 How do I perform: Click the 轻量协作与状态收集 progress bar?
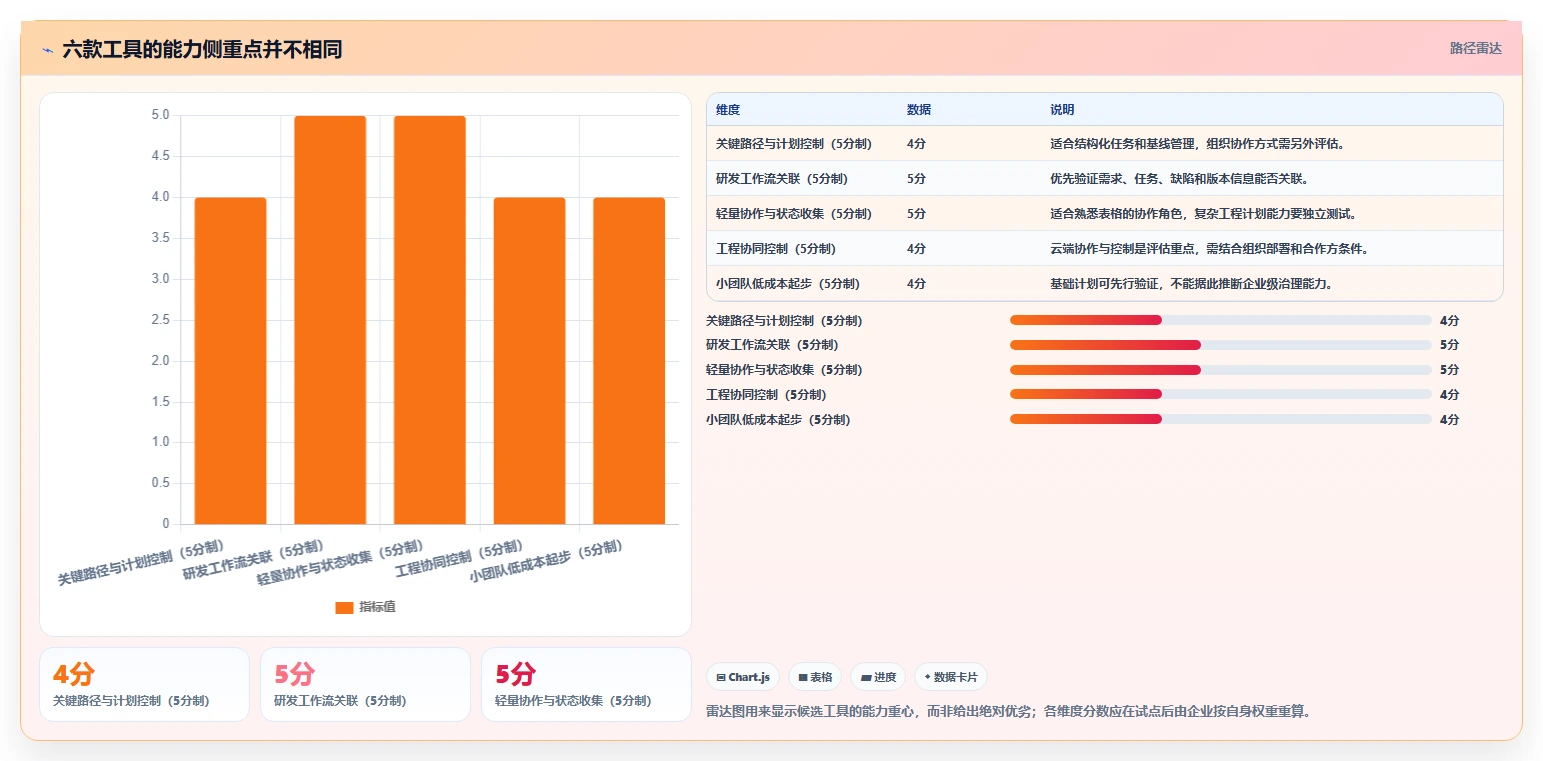[x=1221, y=370]
